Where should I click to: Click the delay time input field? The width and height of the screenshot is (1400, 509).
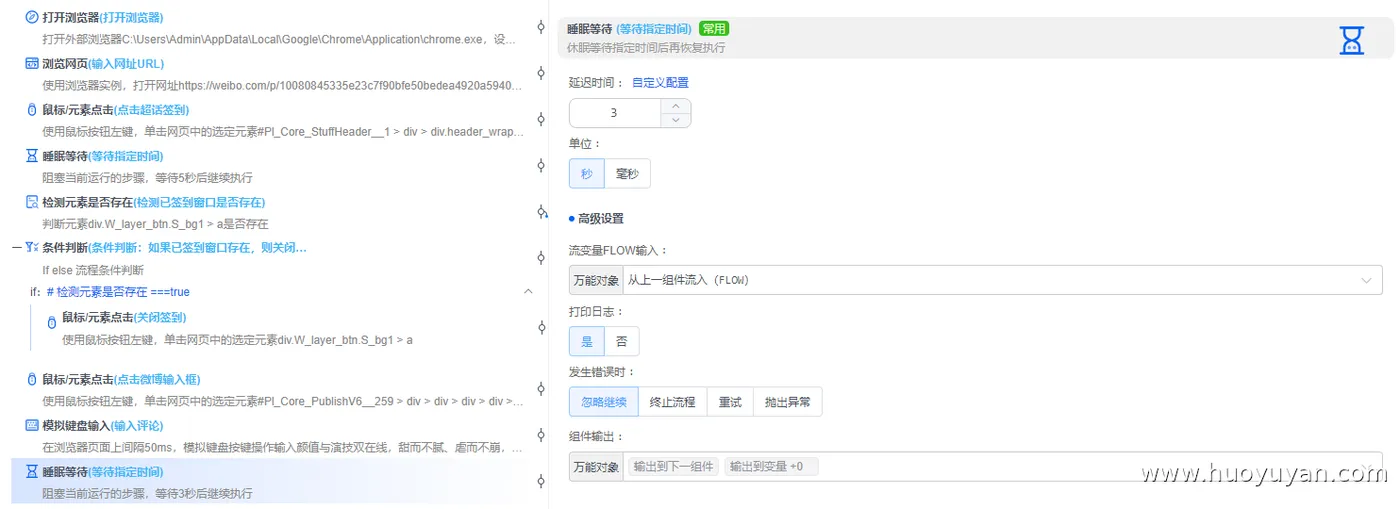pyautogui.click(x=614, y=113)
